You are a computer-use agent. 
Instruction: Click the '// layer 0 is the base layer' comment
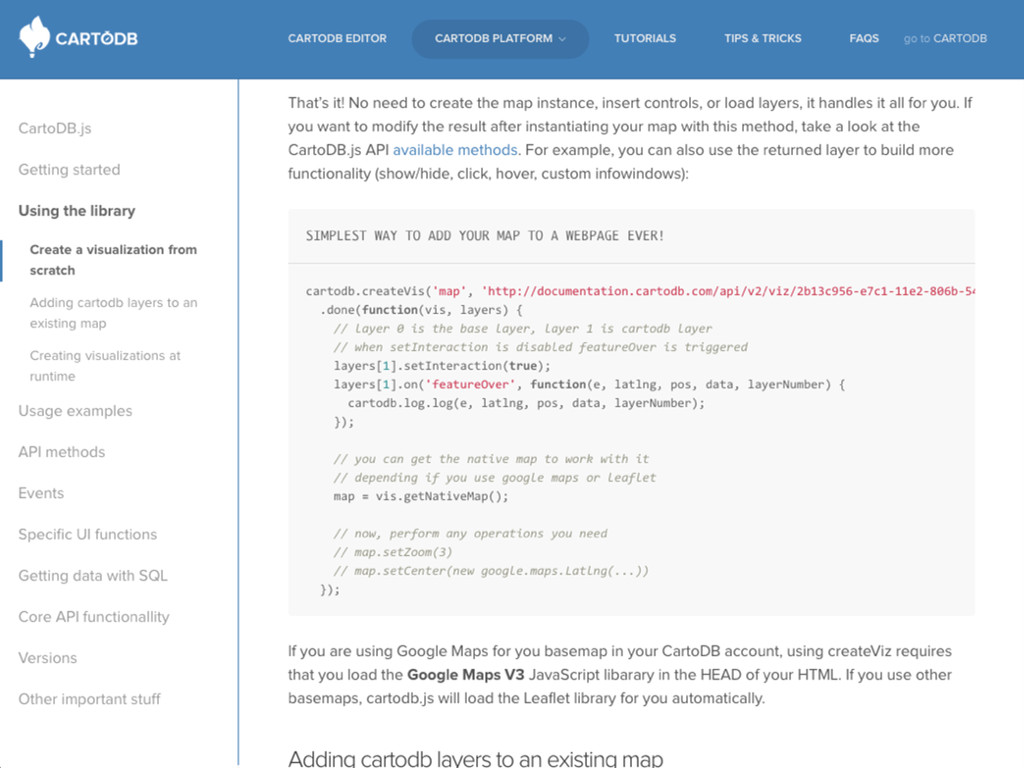tap(522, 328)
